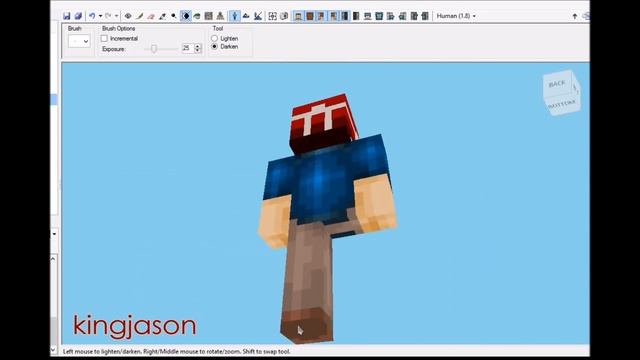Click the cube icon beside reset camera
Image resolution: width=640 pixels, height=360 pixels.
[x=284, y=16]
